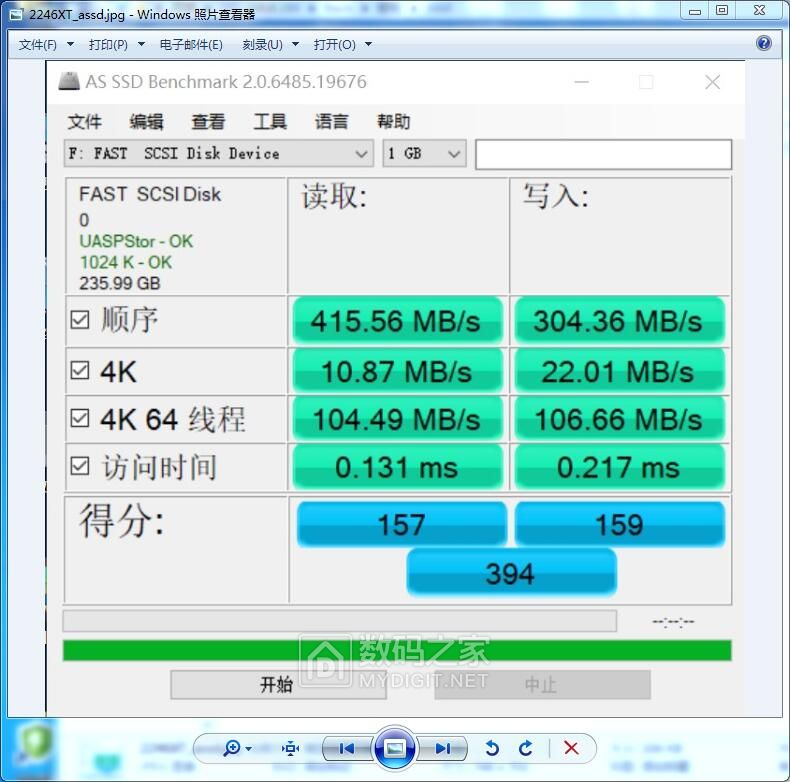Click sequential read 415.56 MB/s result
The width and height of the screenshot is (790, 782).
(398, 320)
